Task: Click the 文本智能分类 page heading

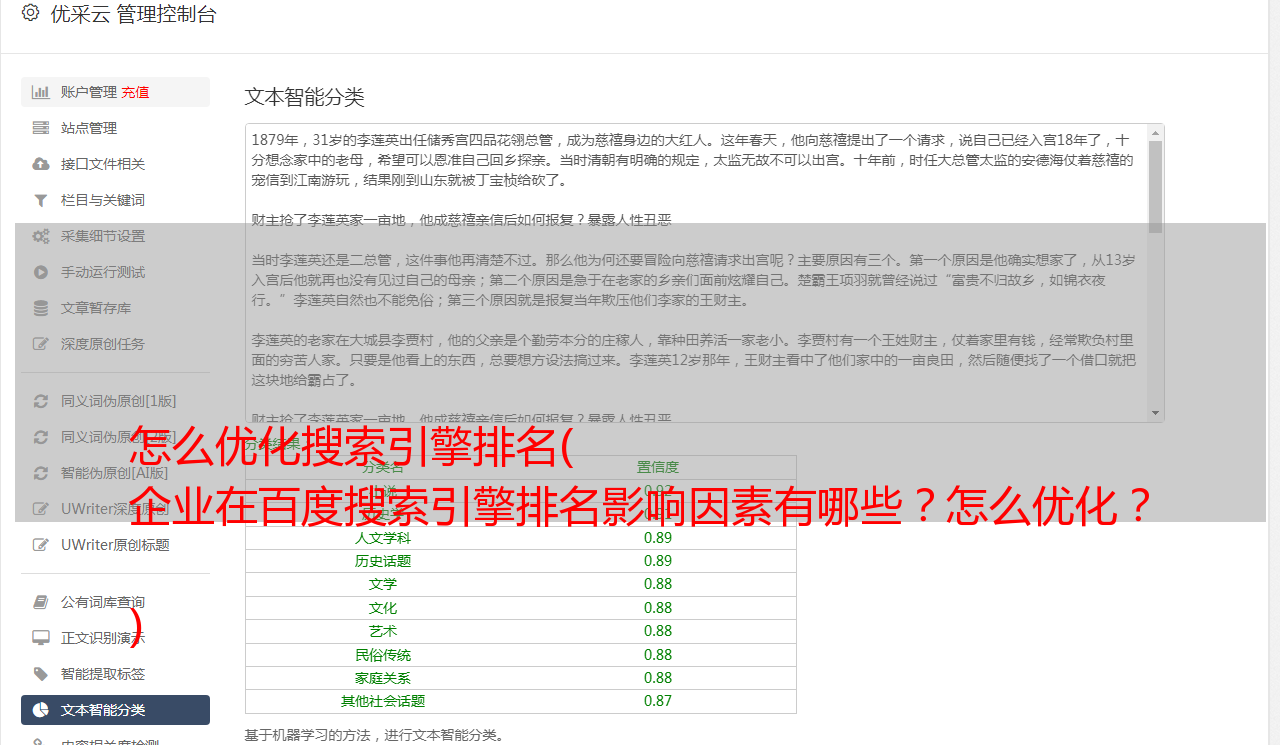Action: point(305,97)
